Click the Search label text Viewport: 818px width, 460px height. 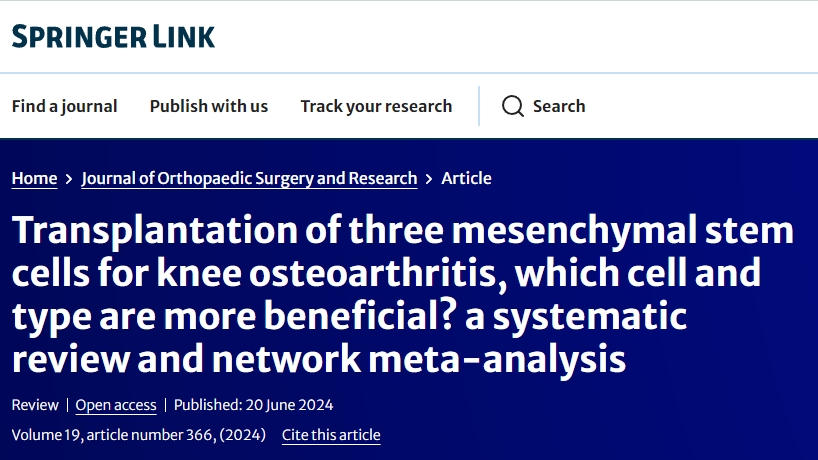click(x=559, y=106)
